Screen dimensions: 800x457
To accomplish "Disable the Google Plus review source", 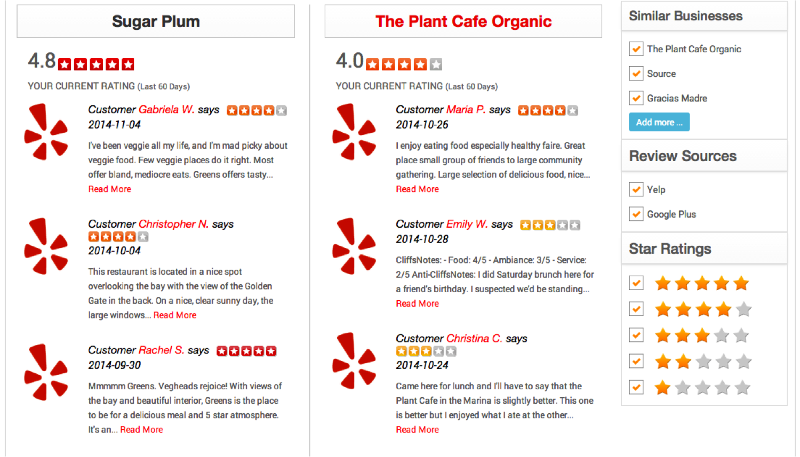I will tap(636, 214).
